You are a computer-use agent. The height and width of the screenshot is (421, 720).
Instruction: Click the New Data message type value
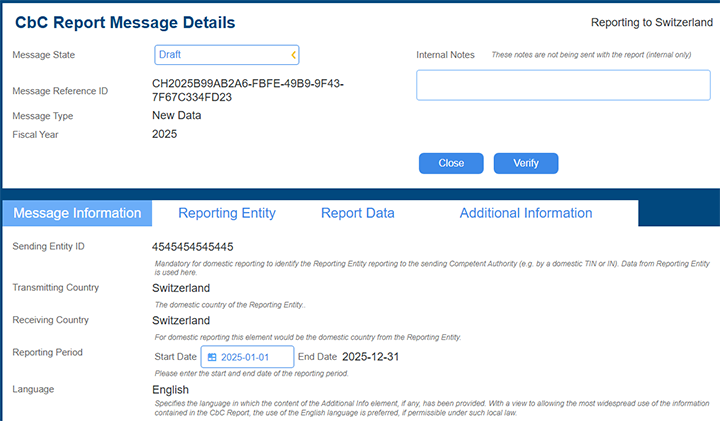176,116
